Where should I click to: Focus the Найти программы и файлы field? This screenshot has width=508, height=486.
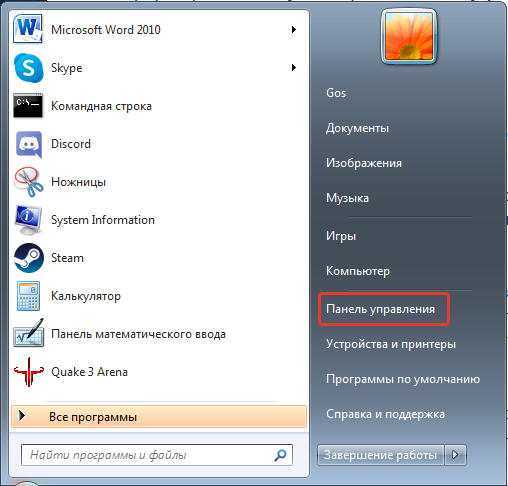point(157,455)
